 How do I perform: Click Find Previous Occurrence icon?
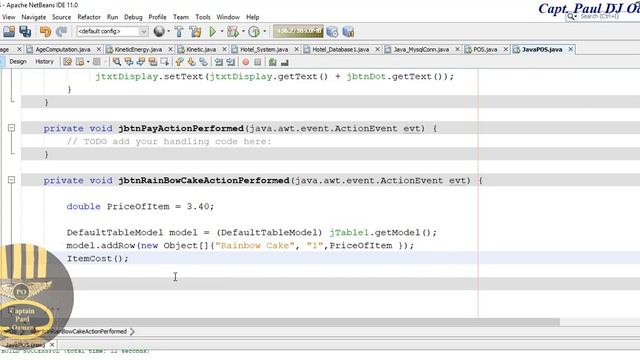[129, 62]
